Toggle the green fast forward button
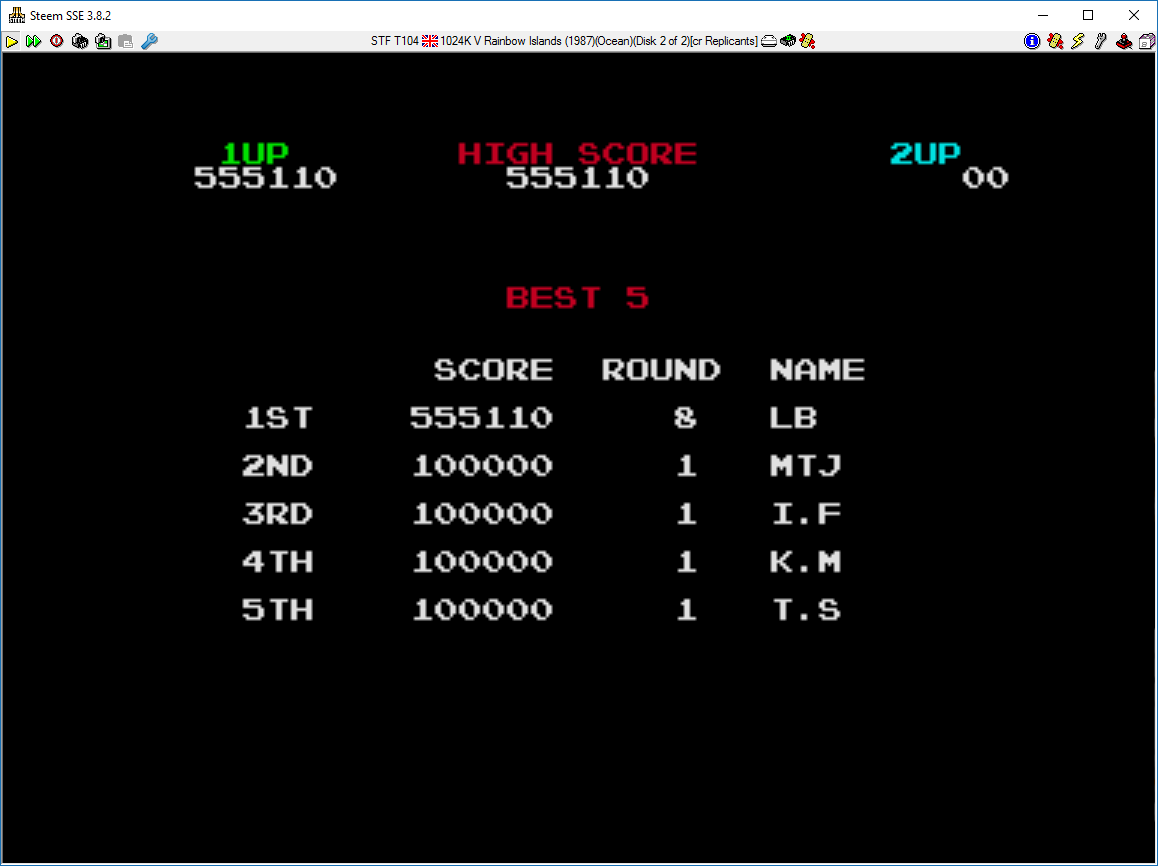The height and width of the screenshot is (866, 1158). (x=34, y=41)
